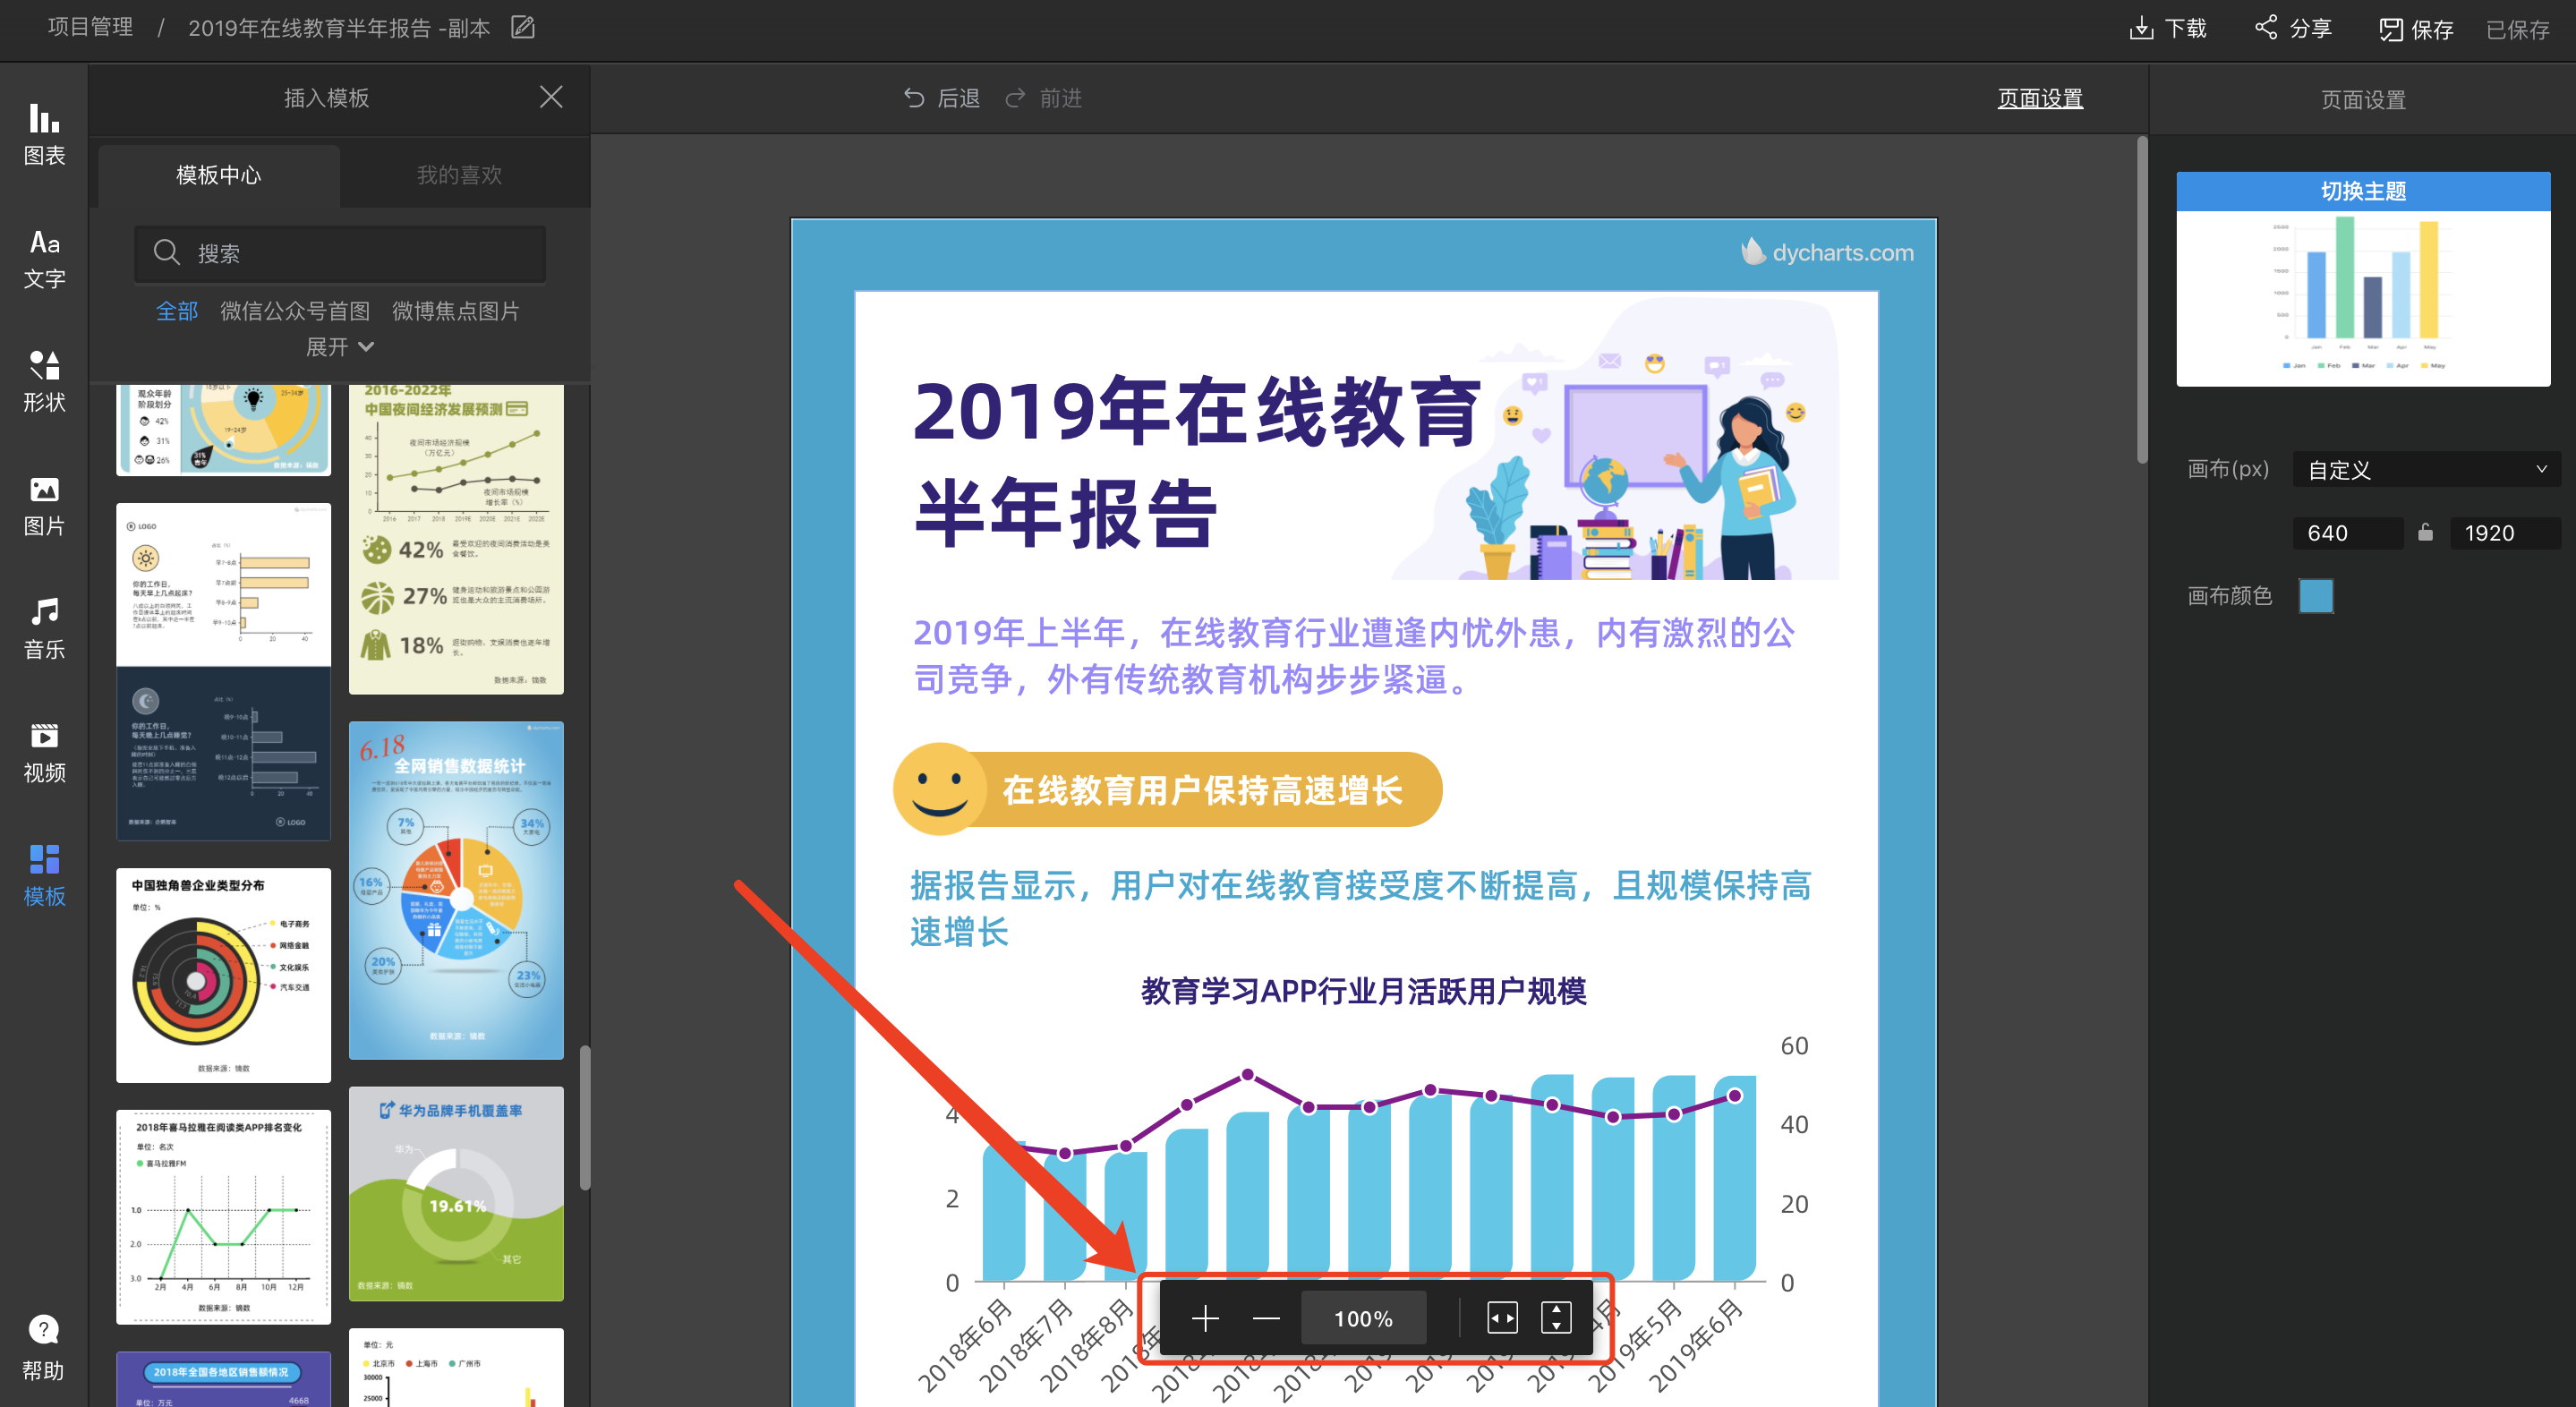Select the 全部 category filter

(177, 311)
